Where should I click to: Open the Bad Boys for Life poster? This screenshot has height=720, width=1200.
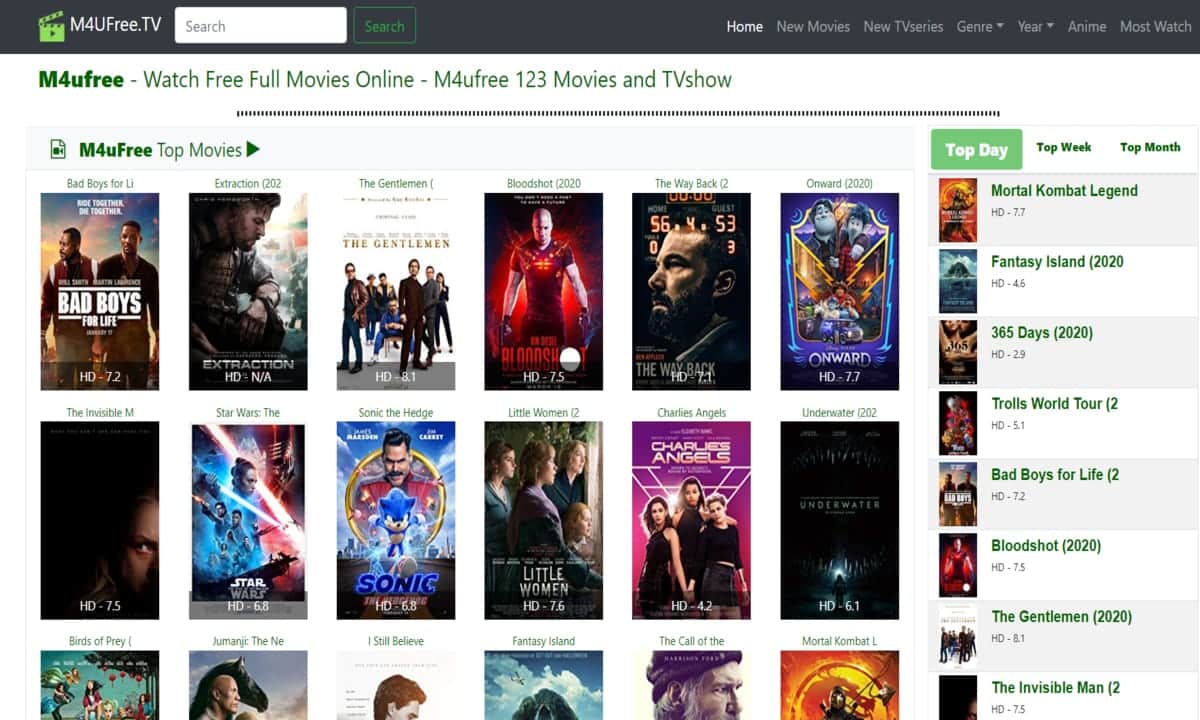(x=99, y=291)
